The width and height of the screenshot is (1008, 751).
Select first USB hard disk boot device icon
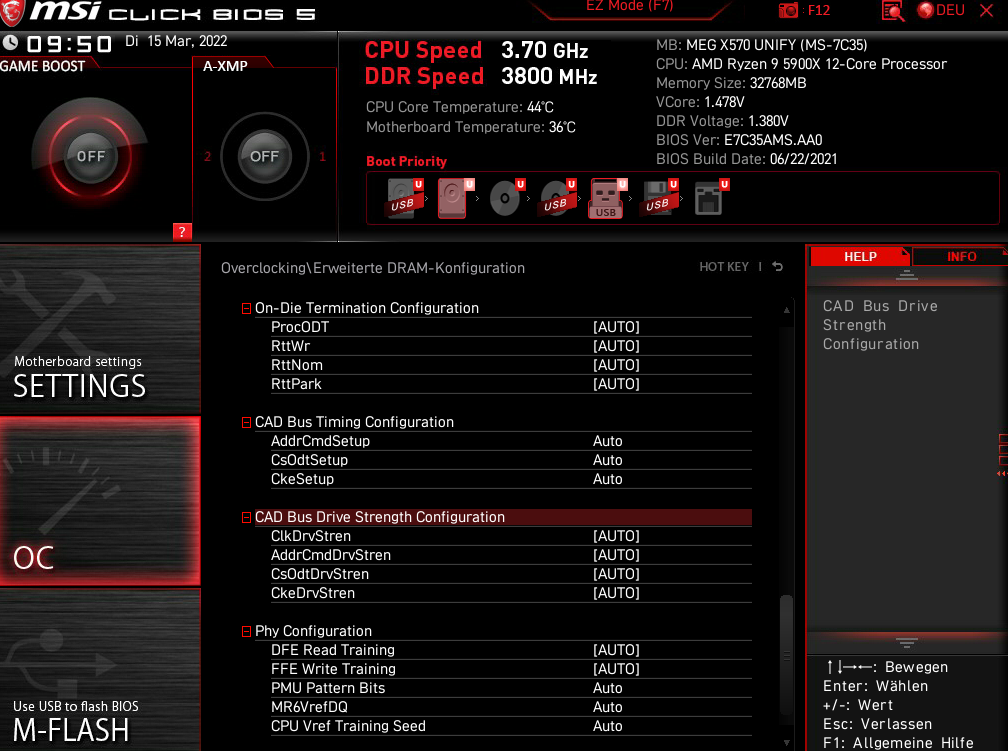coord(405,199)
